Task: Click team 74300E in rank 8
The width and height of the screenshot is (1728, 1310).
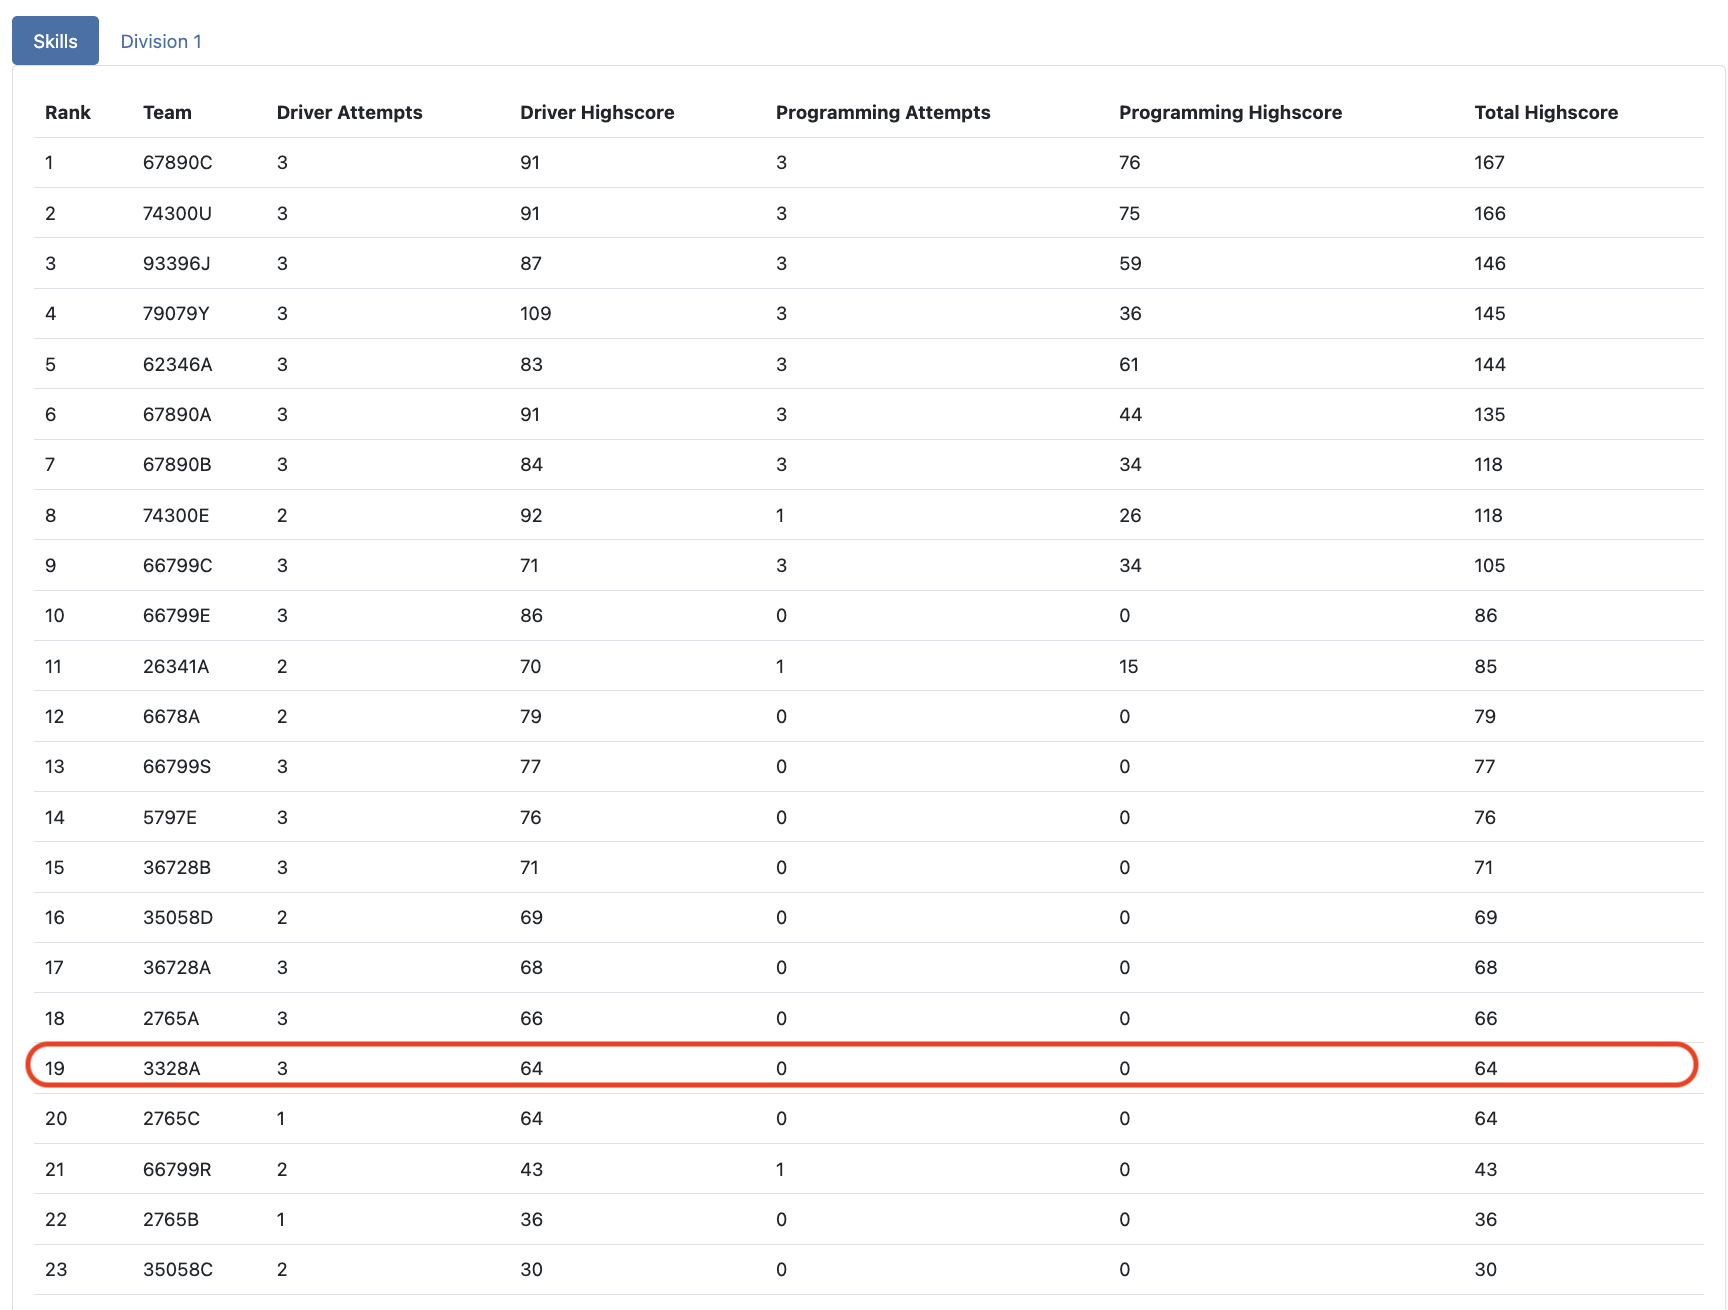Action: coord(176,516)
